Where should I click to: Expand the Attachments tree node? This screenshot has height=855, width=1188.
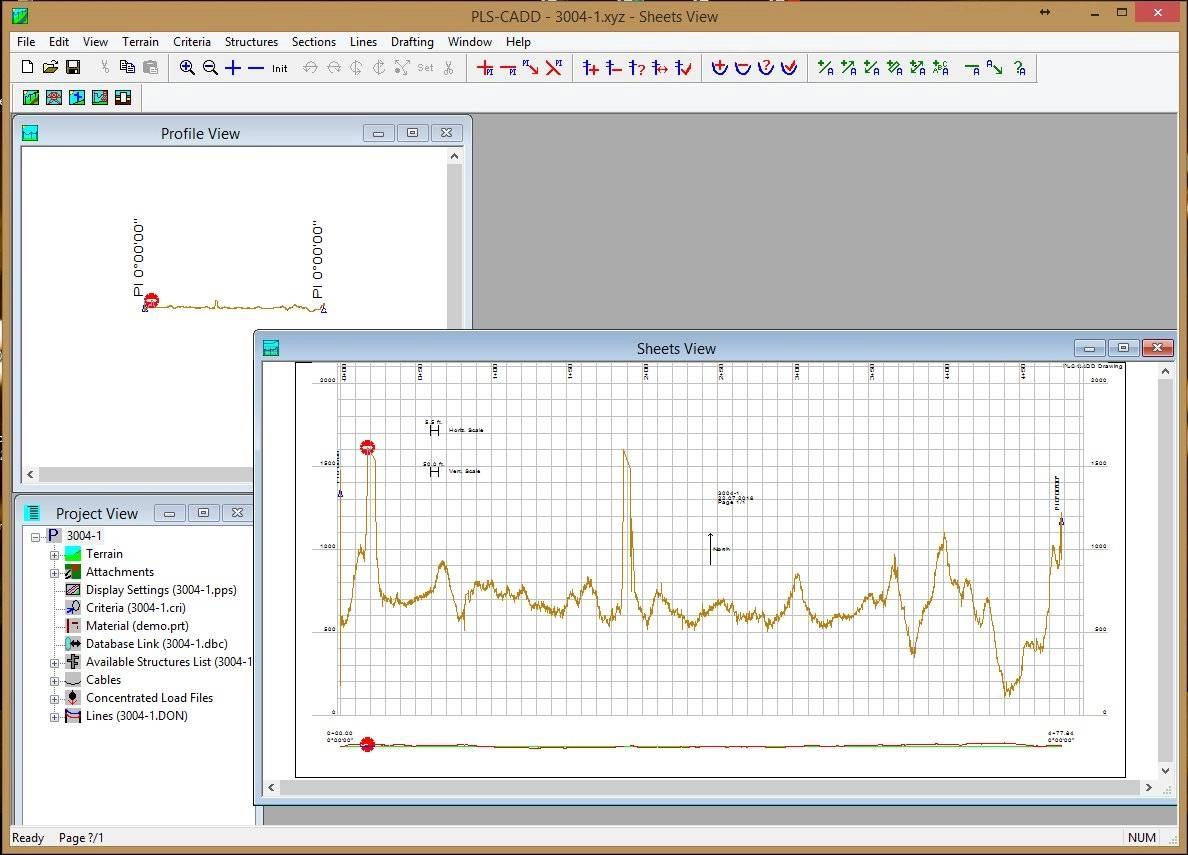pyautogui.click(x=55, y=573)
